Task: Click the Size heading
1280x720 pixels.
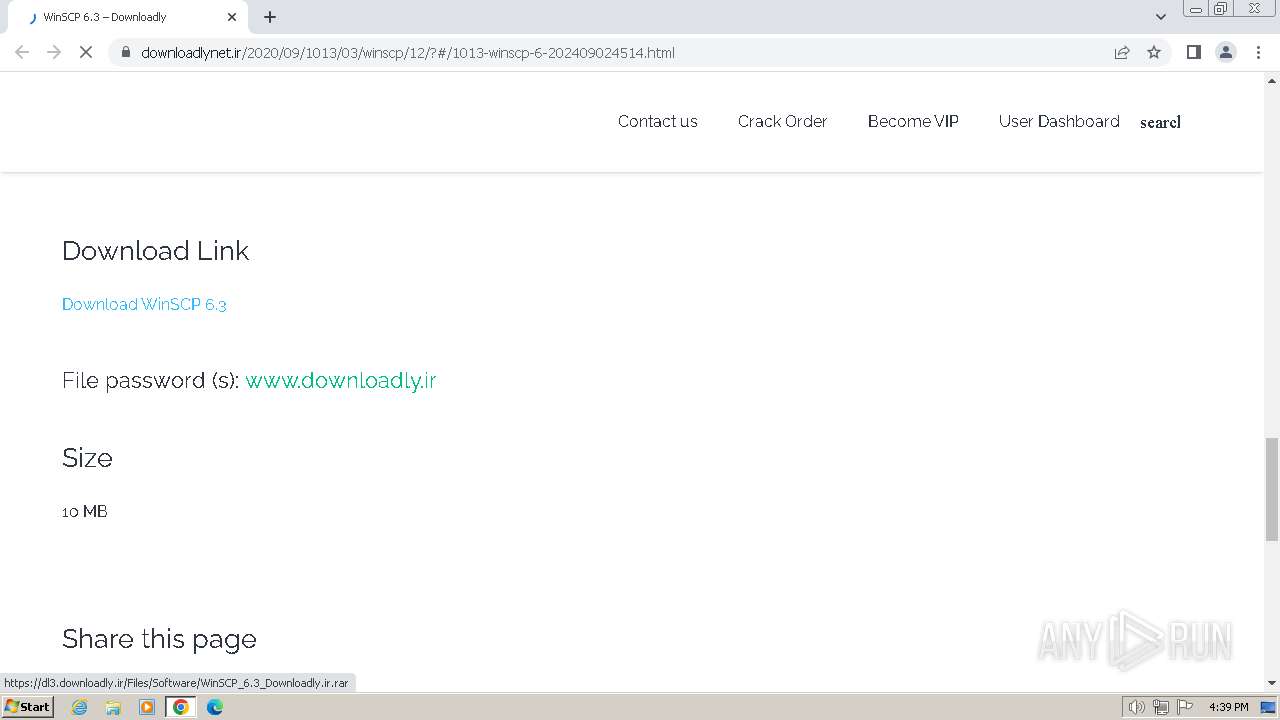Action: click(87, 458)
